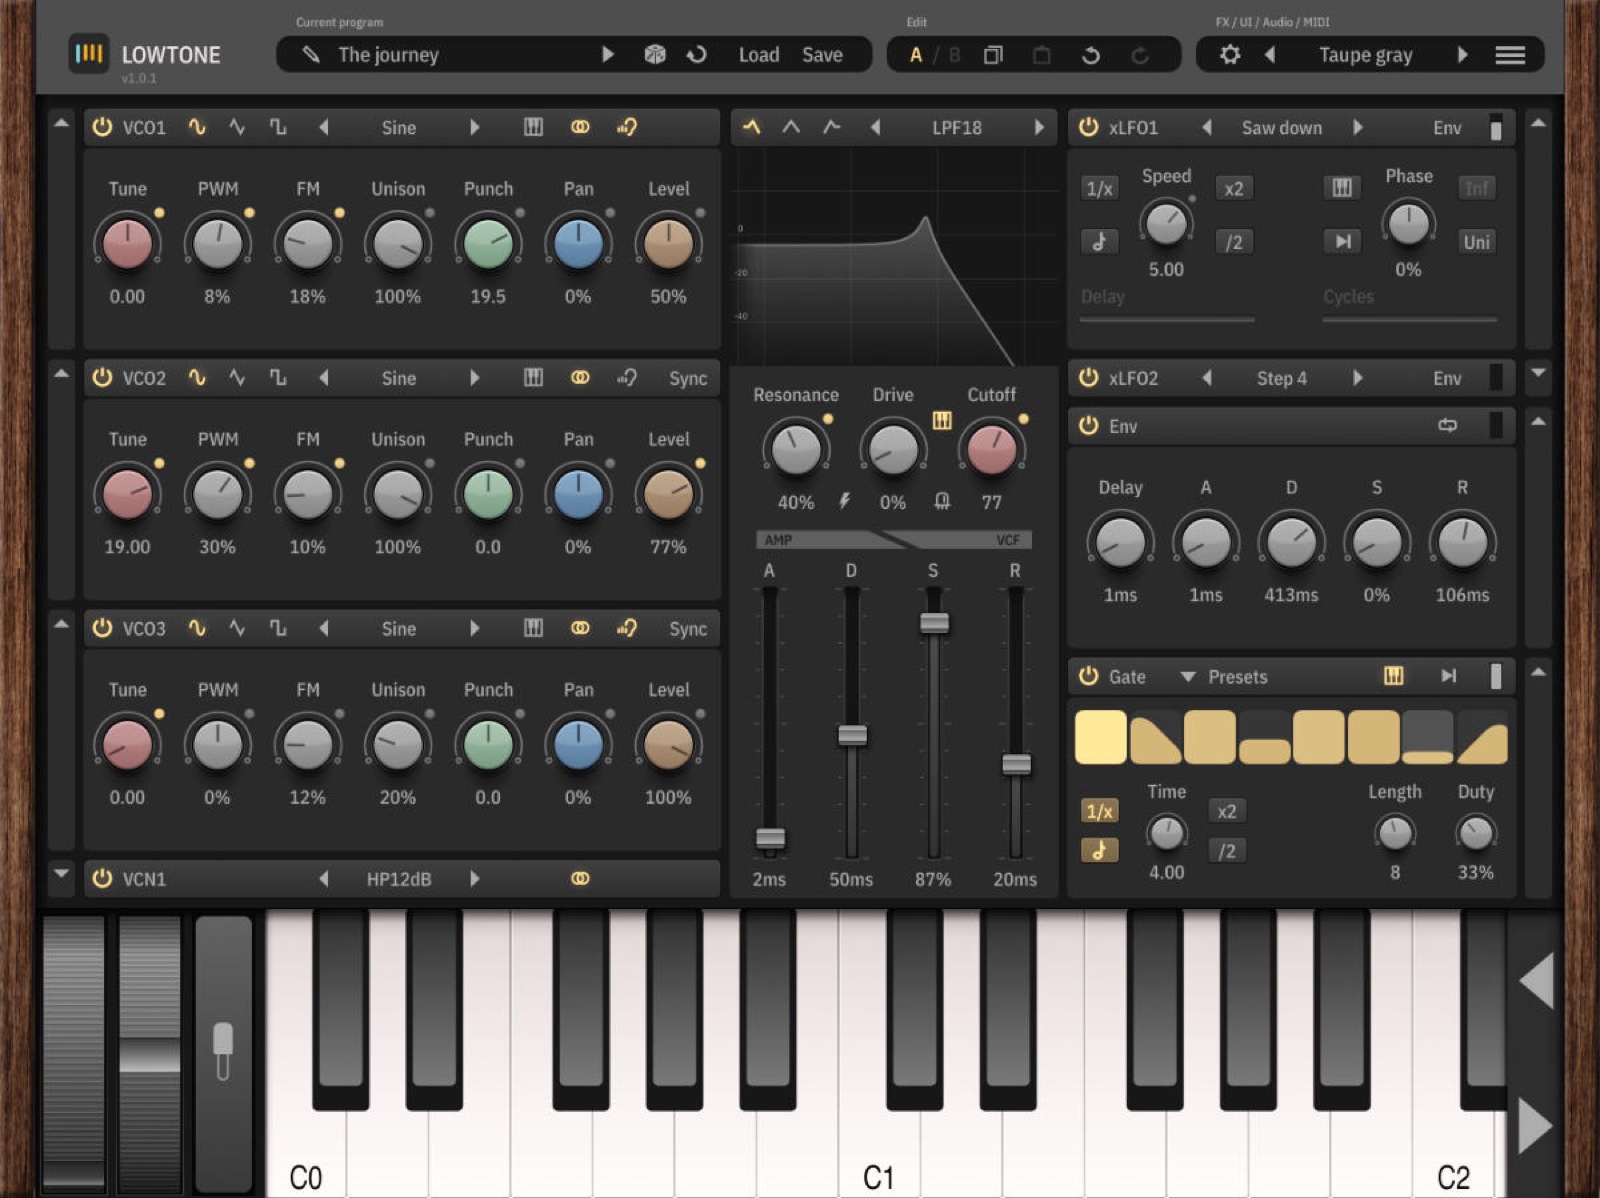The width and height of the screenshot is (1600, 1198).
Task: Click the lightning bolt icon below Resonance
Action: point(845,501)
